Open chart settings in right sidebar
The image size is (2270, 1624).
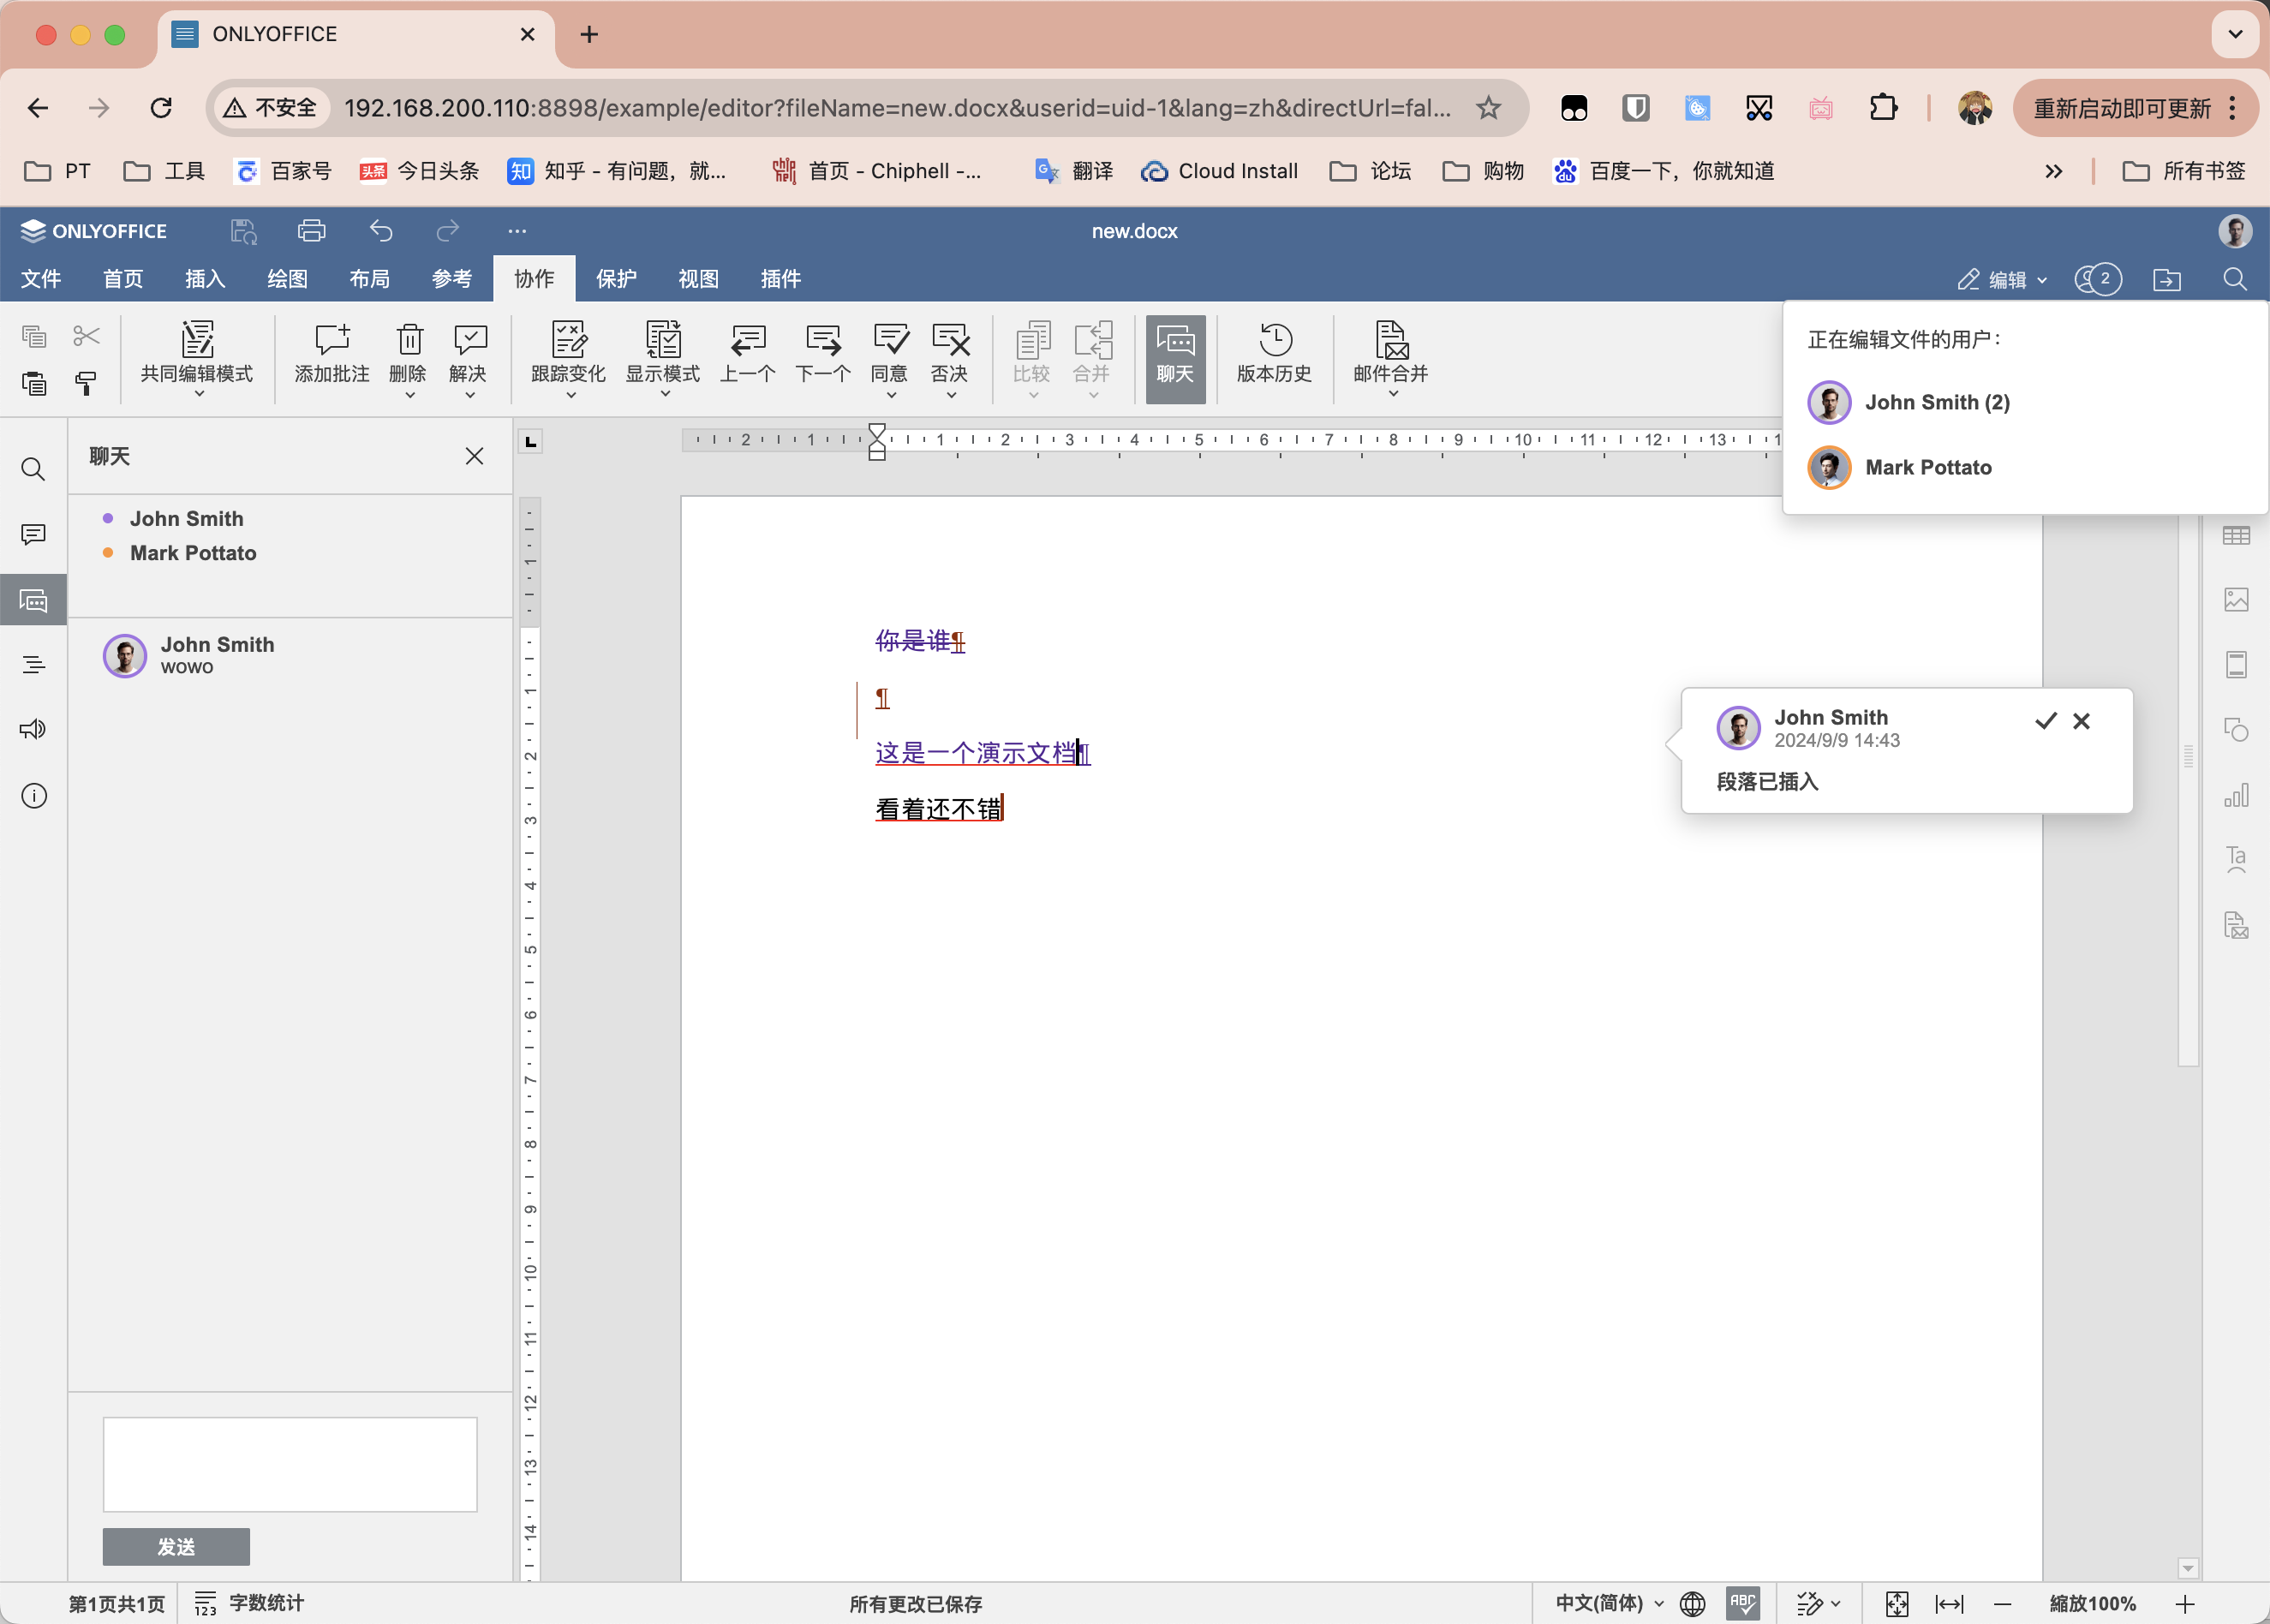pyautogui.click(x=2236, y=795)
